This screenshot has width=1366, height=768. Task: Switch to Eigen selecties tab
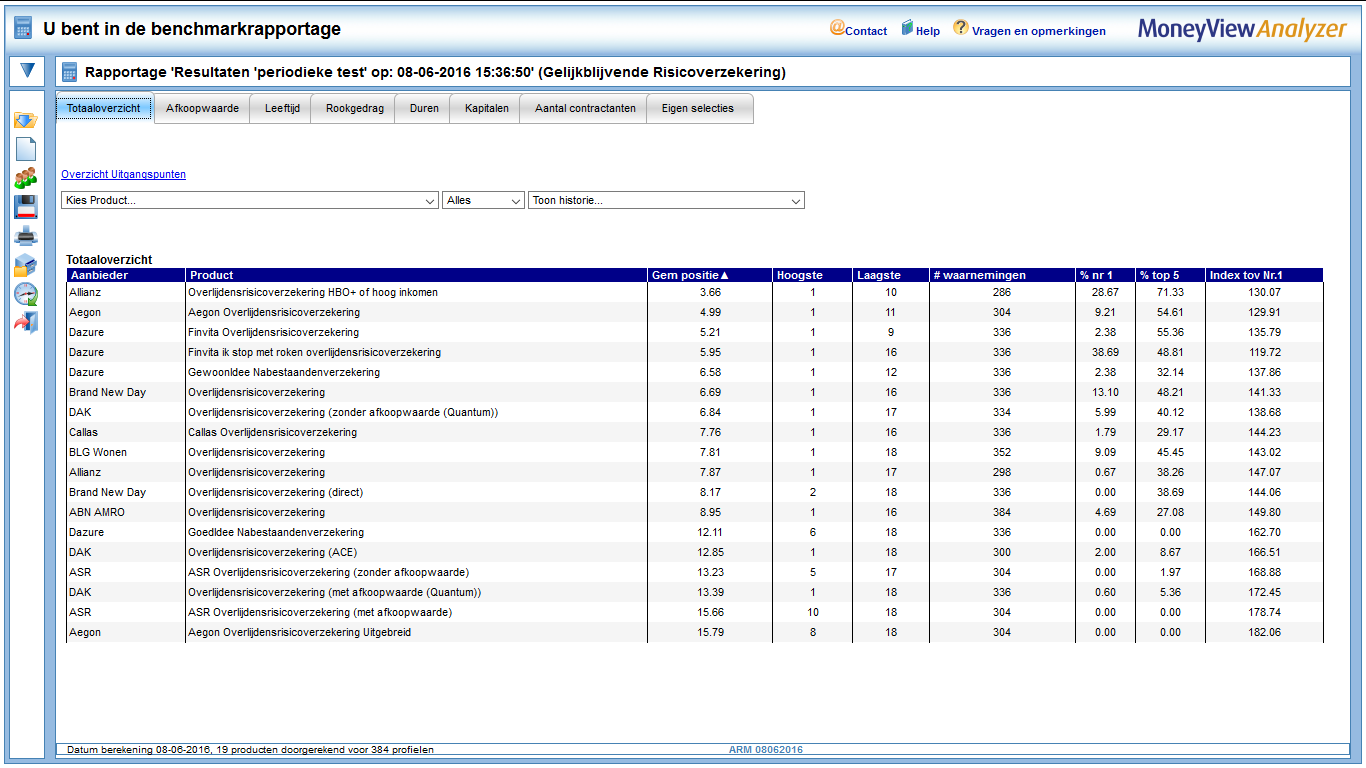(x=700, y=108)
